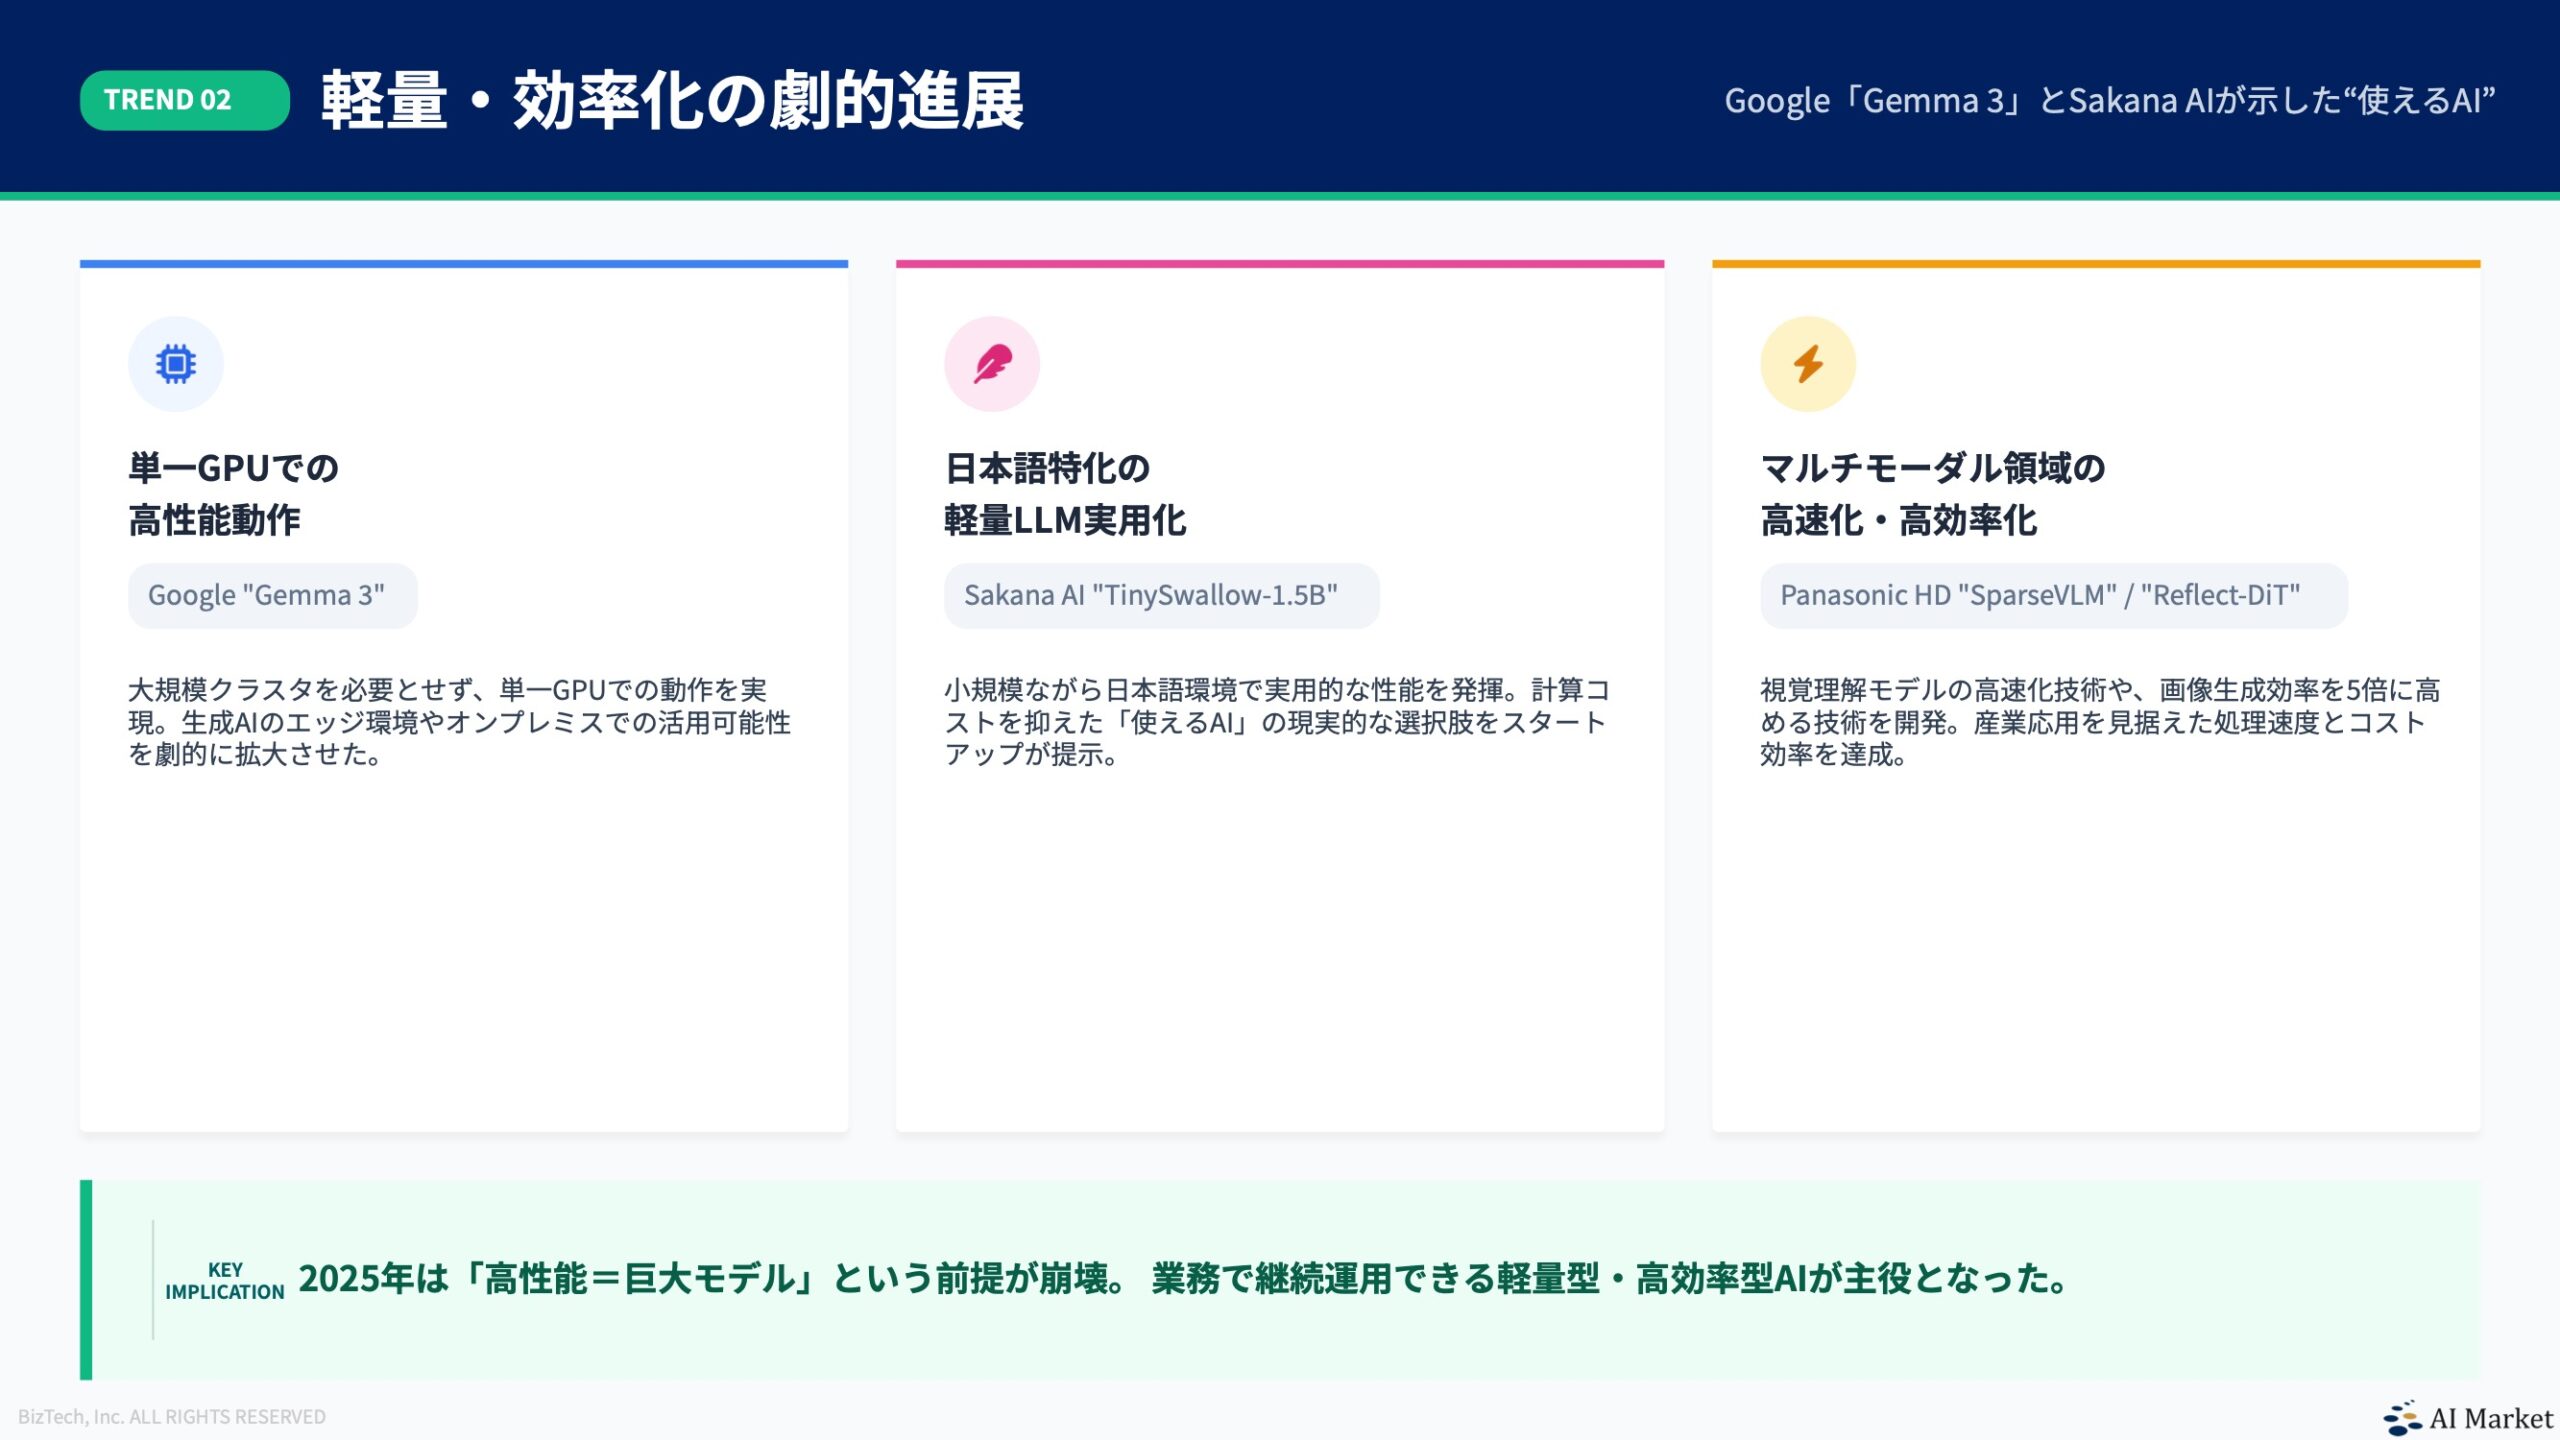The image size is (2560, 1440).
Task: Click the Sakana AI "TinySwallow-1.5B" tag
Action: click(1161, 595)
